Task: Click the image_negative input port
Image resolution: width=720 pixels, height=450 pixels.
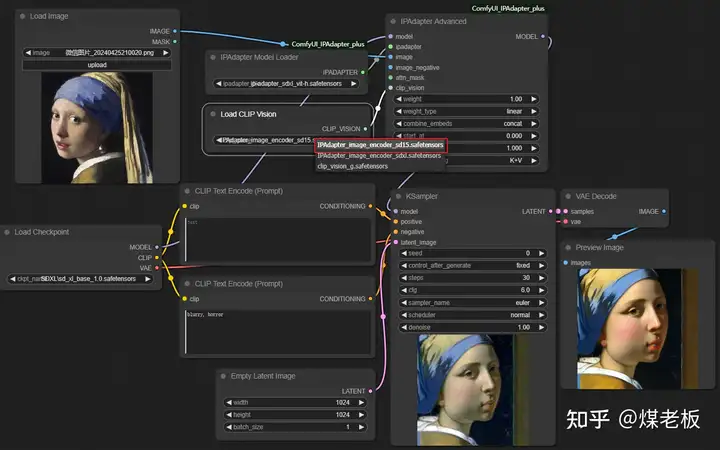Action: point(391,68)
